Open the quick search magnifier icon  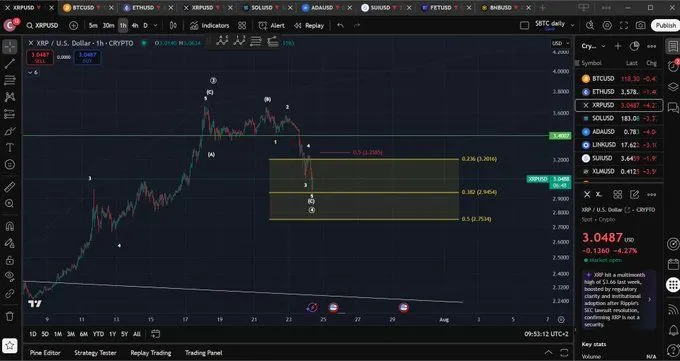tap(589, 26)
